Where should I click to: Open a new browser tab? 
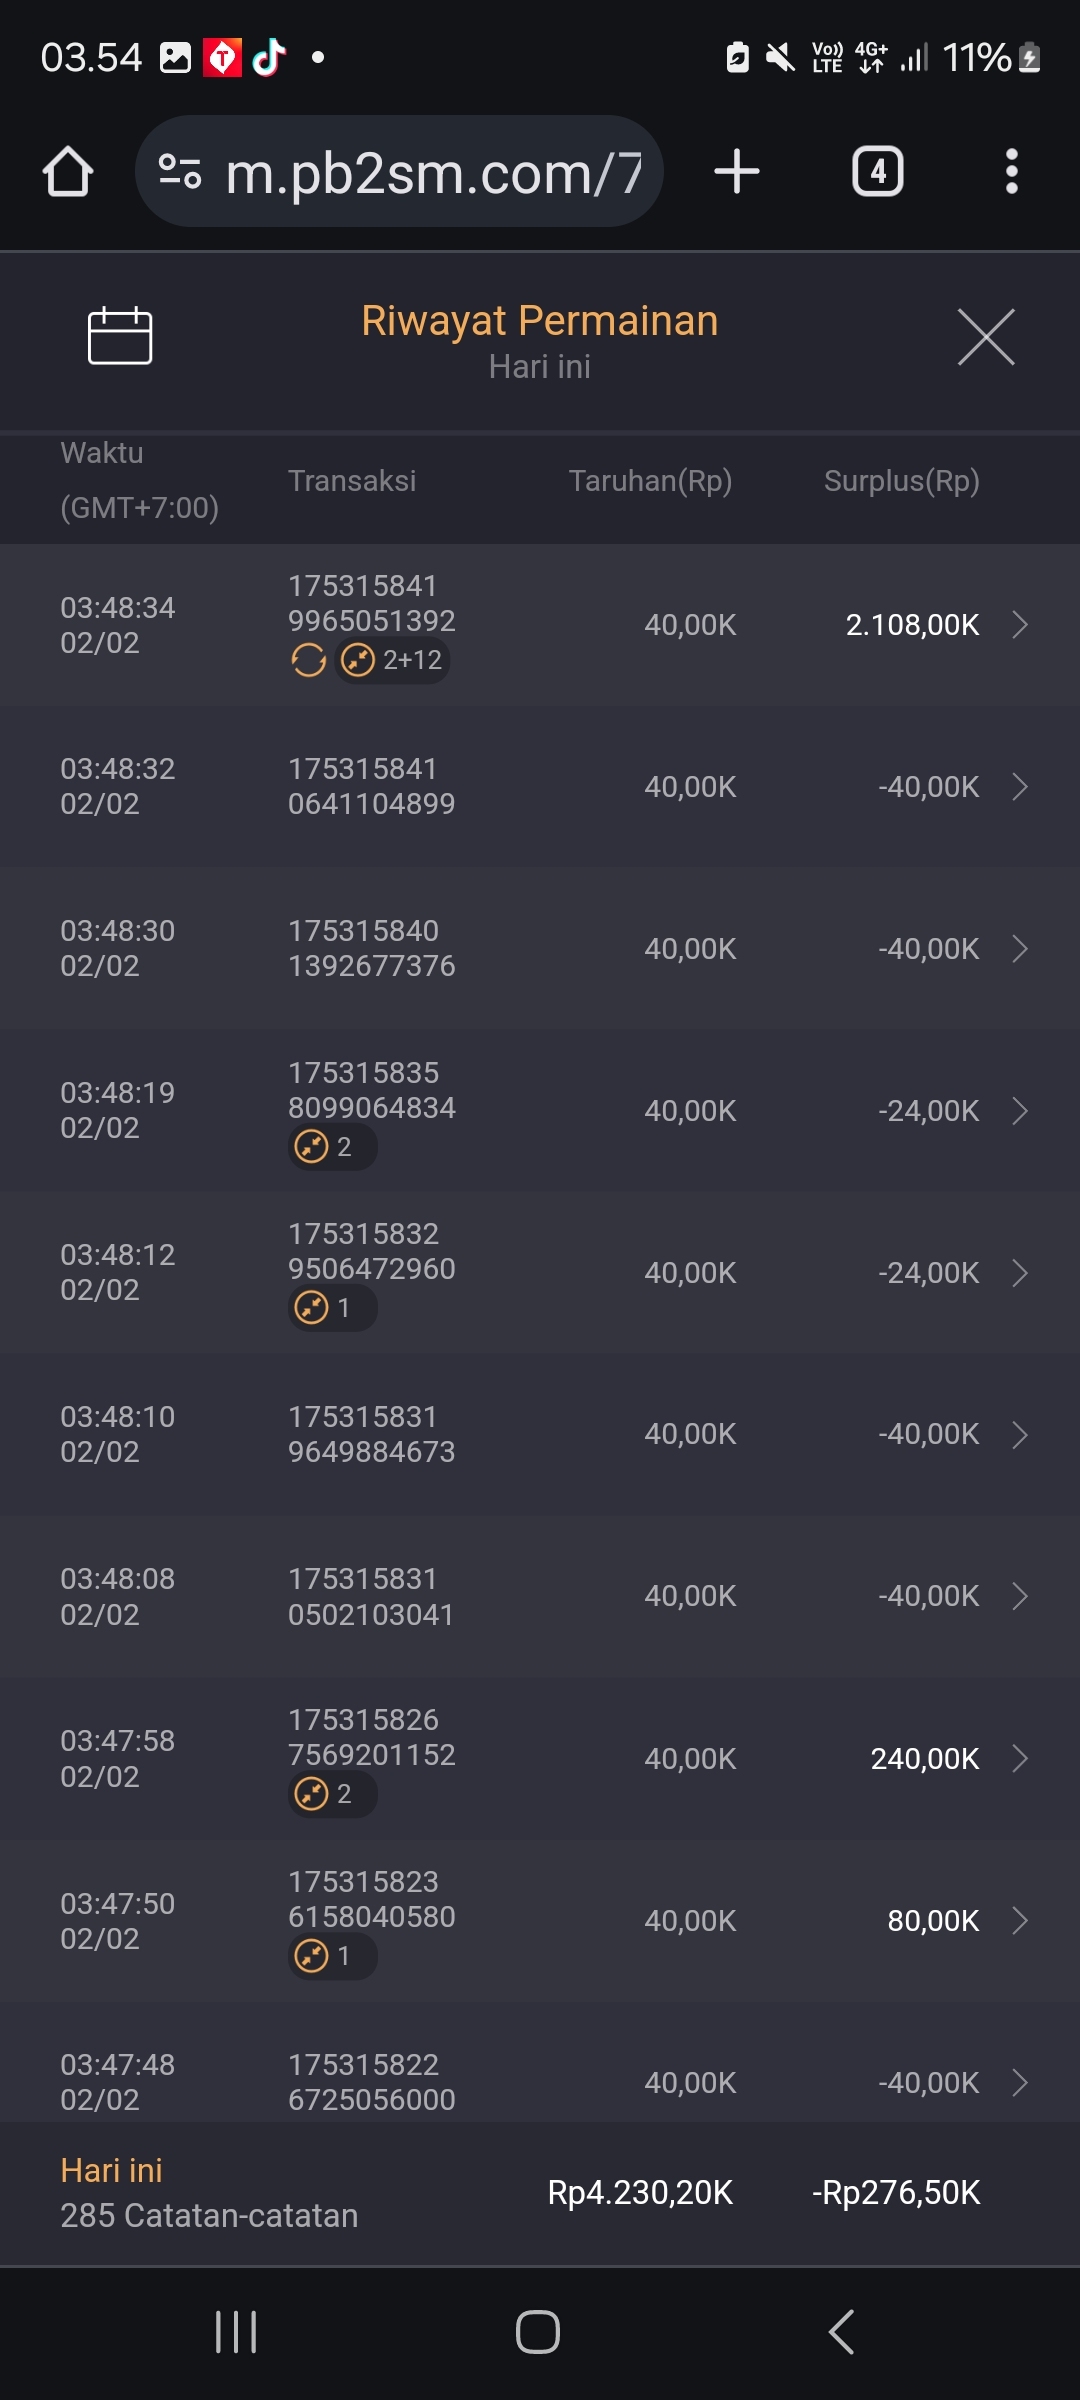tap(737, 172)
